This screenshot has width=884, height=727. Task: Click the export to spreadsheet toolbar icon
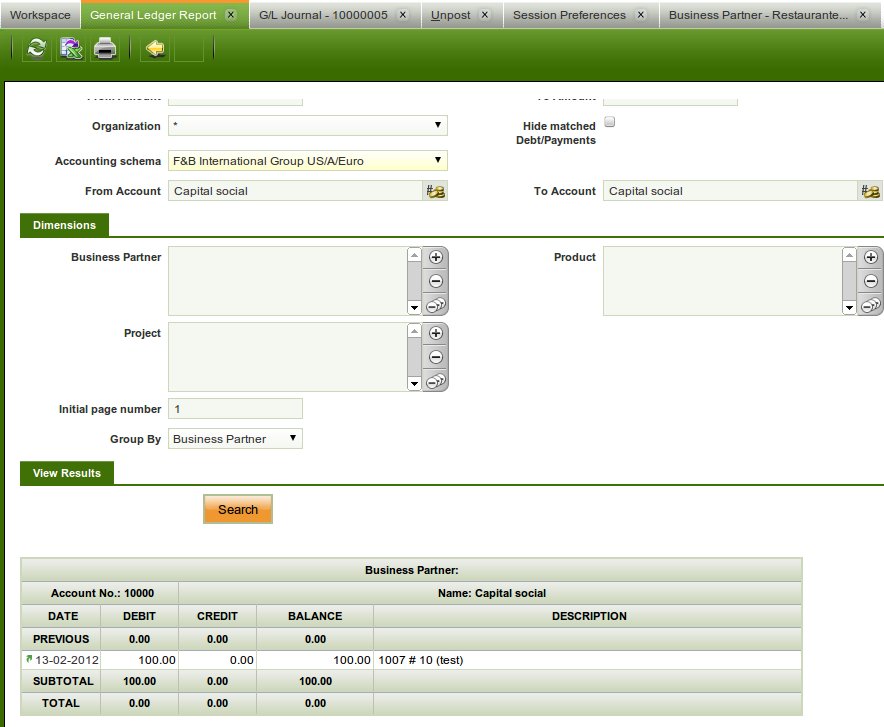(x=71, y=48)
